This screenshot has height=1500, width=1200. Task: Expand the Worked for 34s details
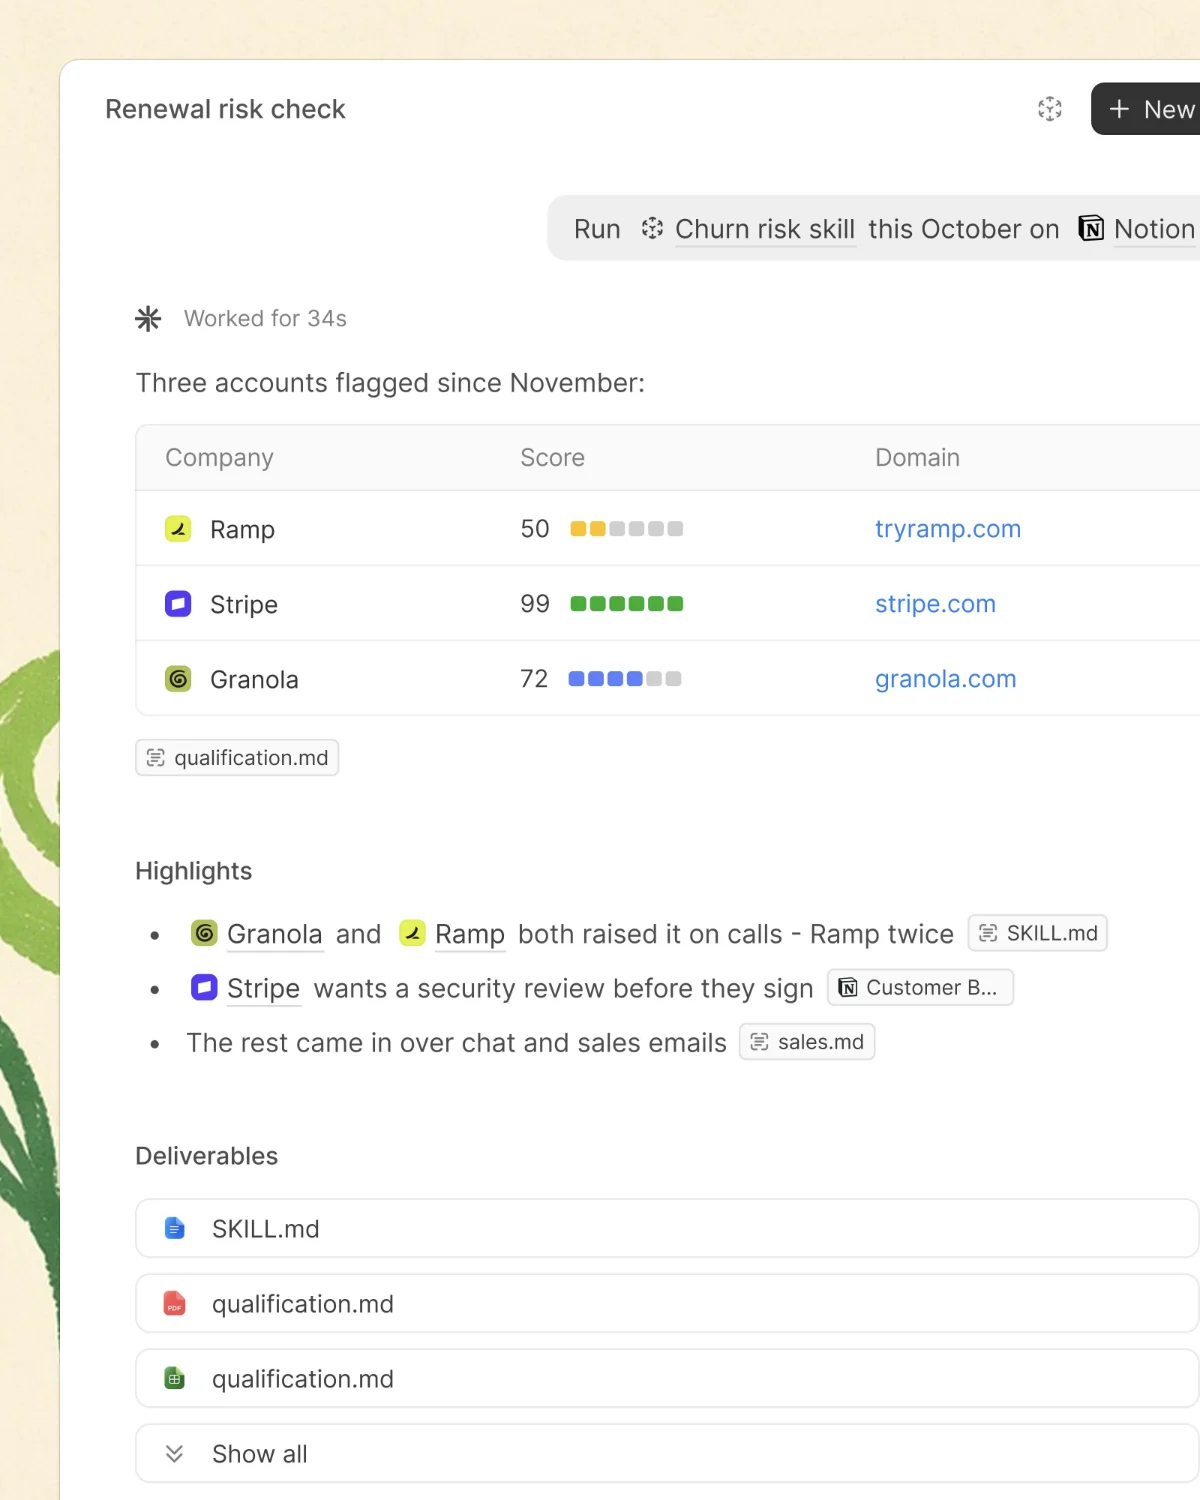pos(265,319)
